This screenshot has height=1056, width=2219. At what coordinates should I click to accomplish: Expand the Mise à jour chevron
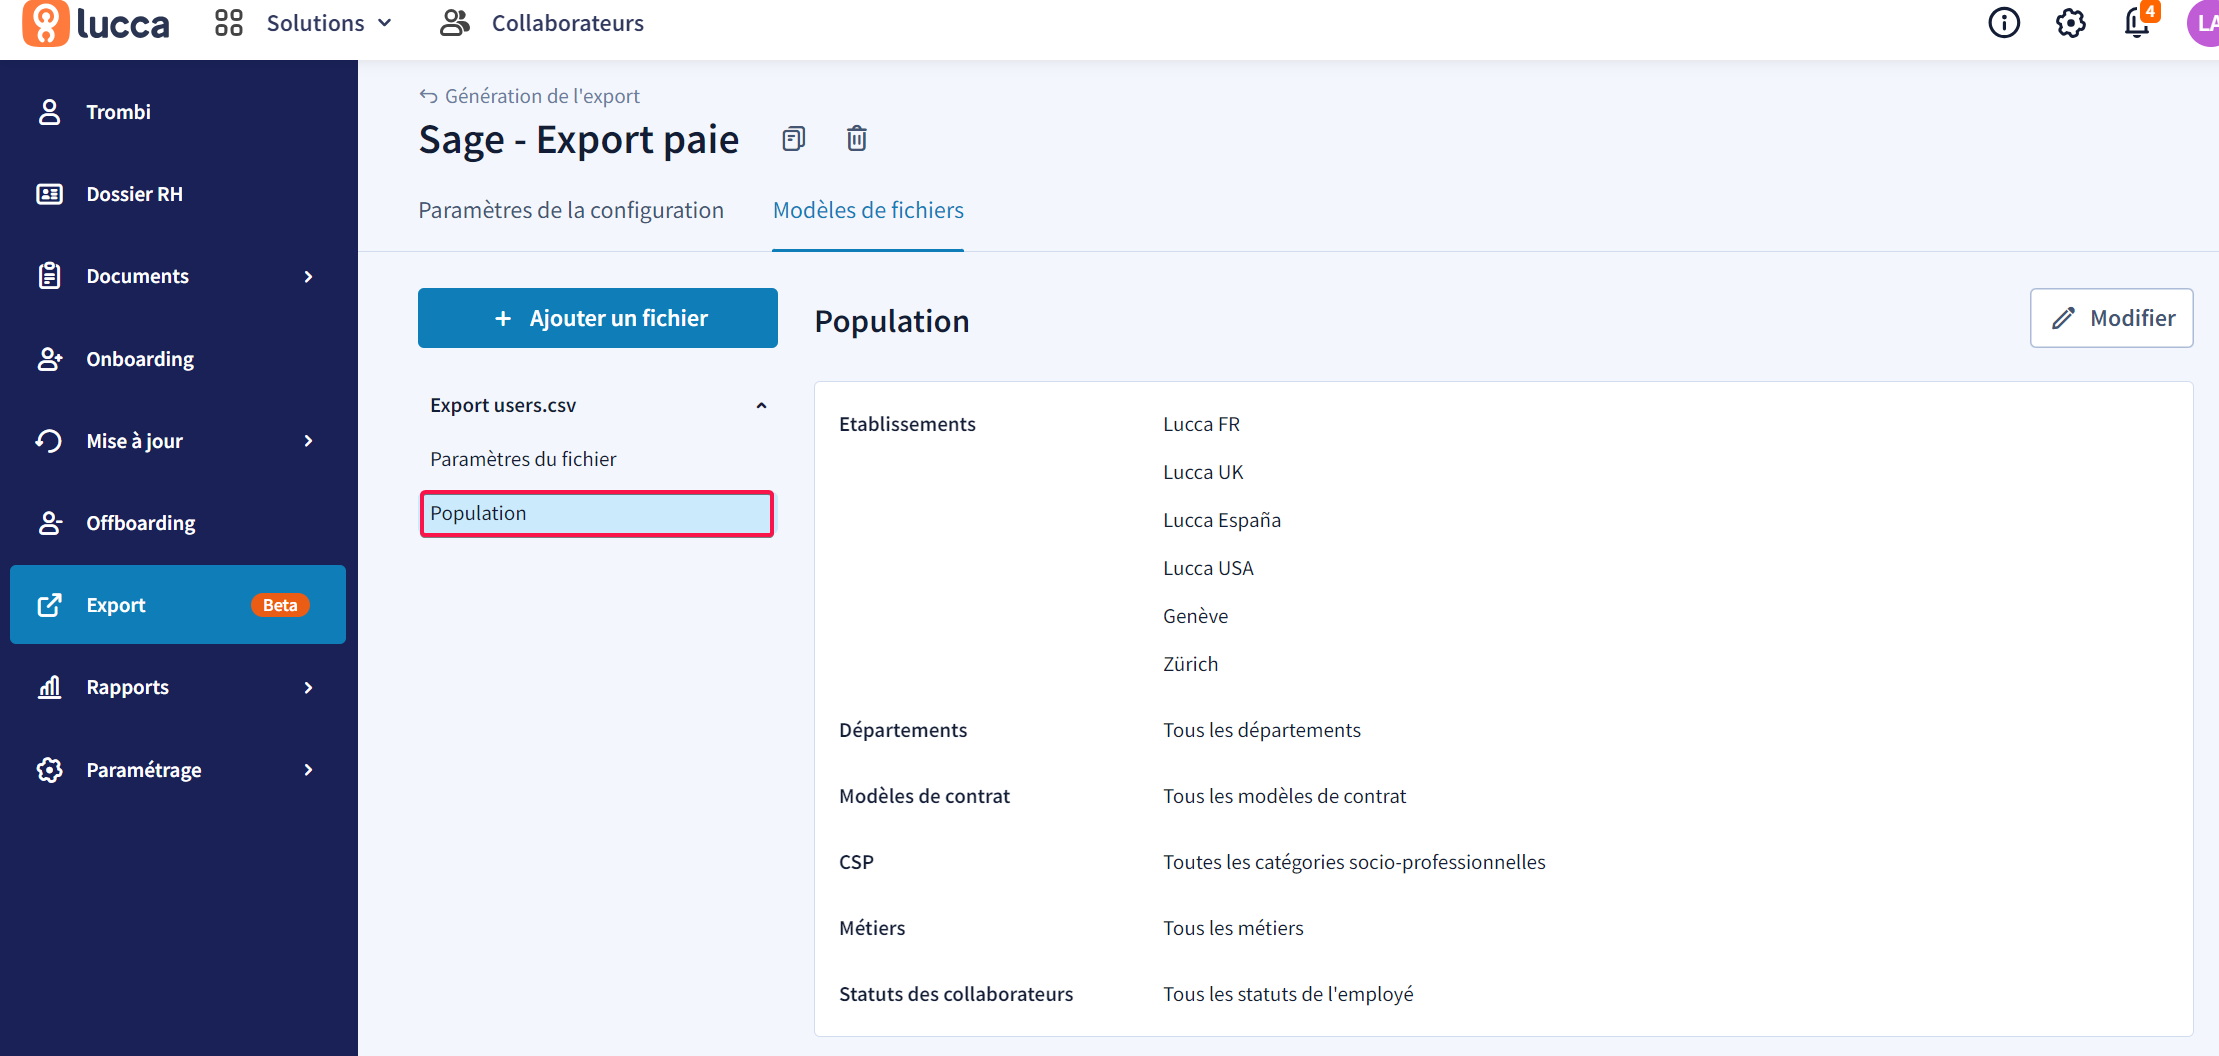click(309, 441)
